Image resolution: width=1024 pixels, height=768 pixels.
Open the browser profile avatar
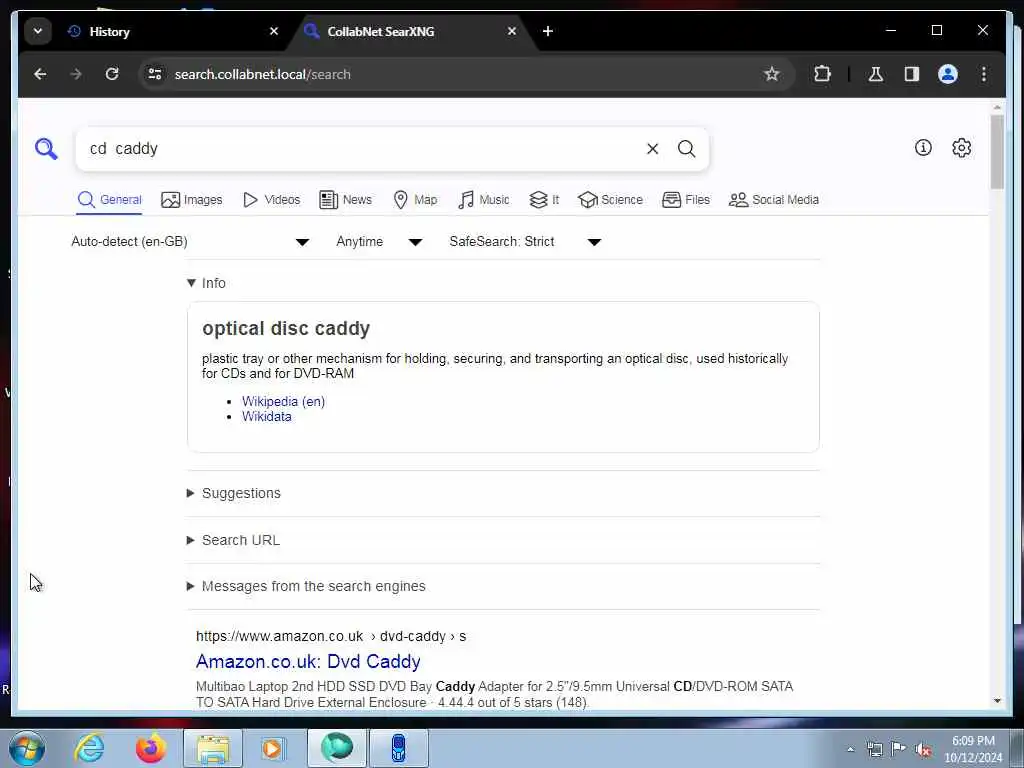click(948, 74)
